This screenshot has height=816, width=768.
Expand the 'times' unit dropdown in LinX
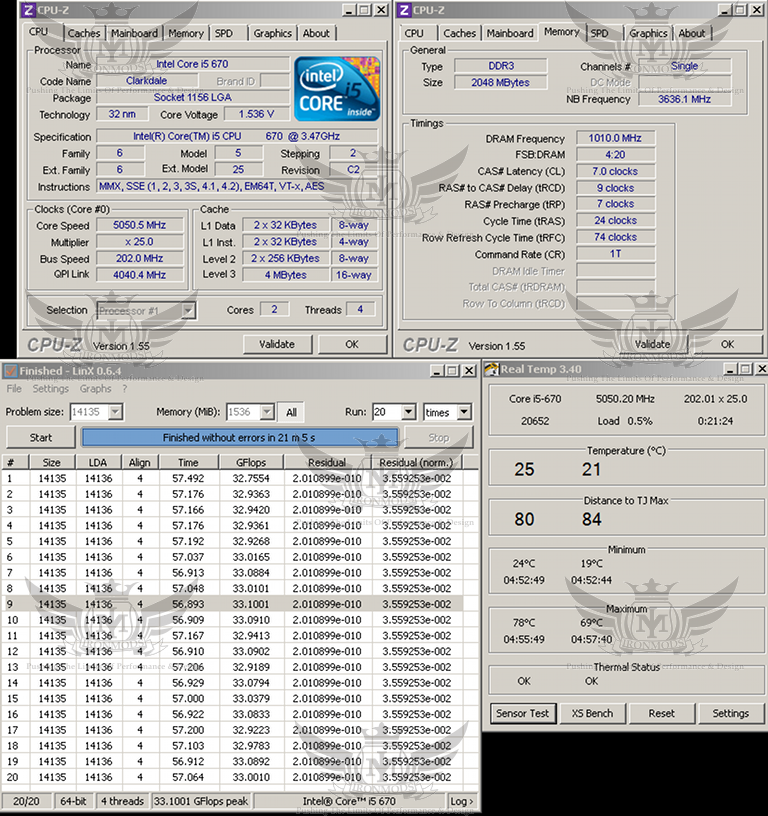coord(464,412)
